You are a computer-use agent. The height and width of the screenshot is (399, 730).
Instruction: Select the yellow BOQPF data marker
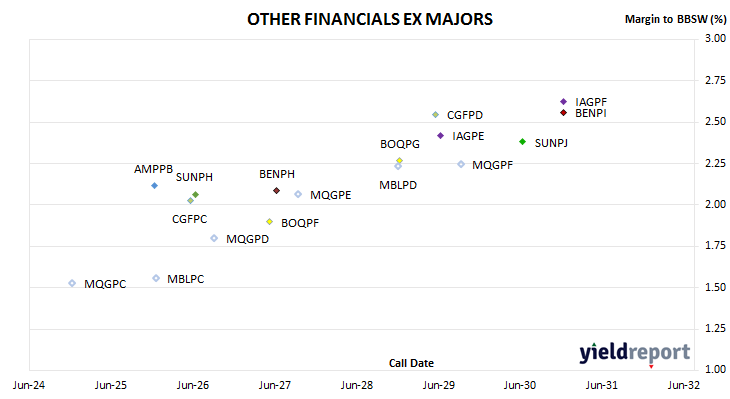click(x=270, y=222)
